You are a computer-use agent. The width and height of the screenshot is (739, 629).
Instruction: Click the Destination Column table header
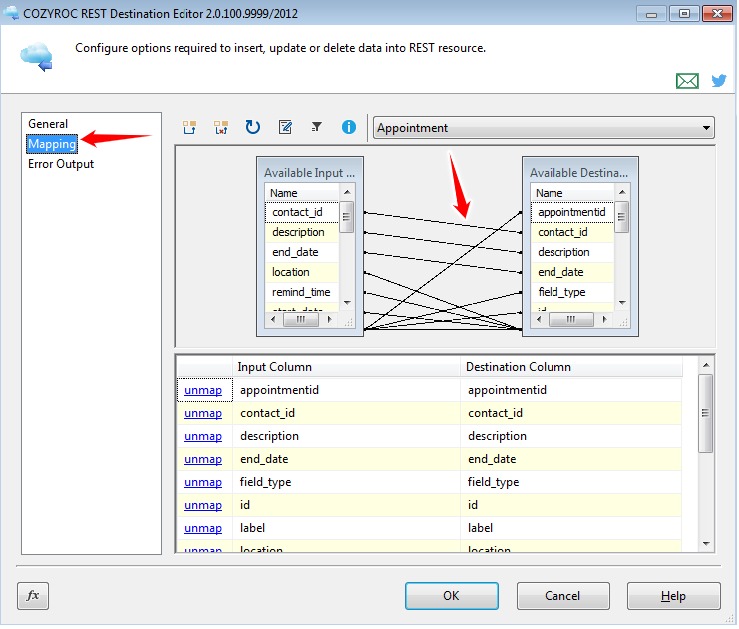pyautogui.click(x=571, y=368)
